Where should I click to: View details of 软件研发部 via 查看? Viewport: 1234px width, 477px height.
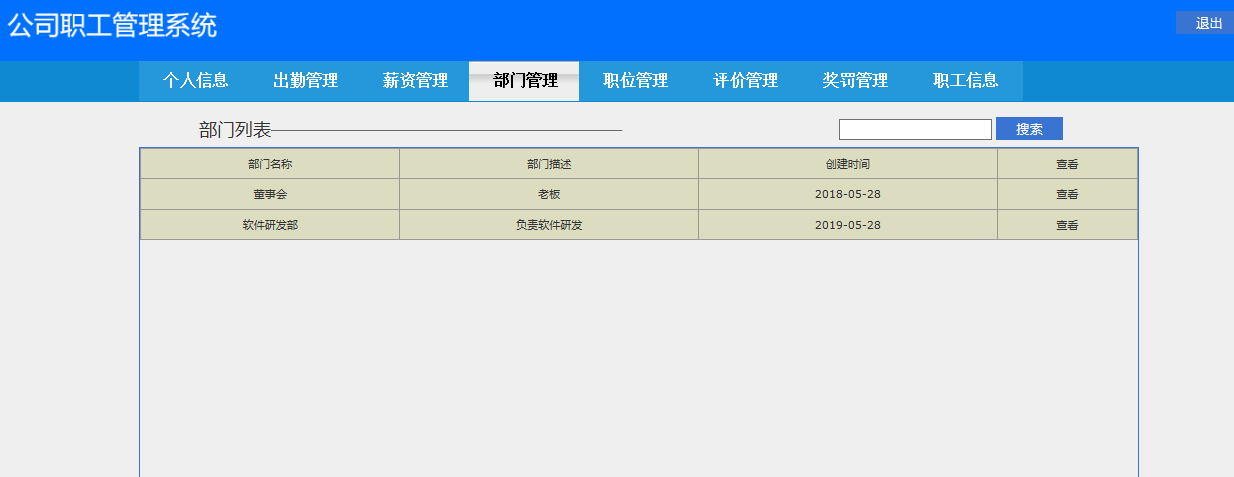point(1067,225)
